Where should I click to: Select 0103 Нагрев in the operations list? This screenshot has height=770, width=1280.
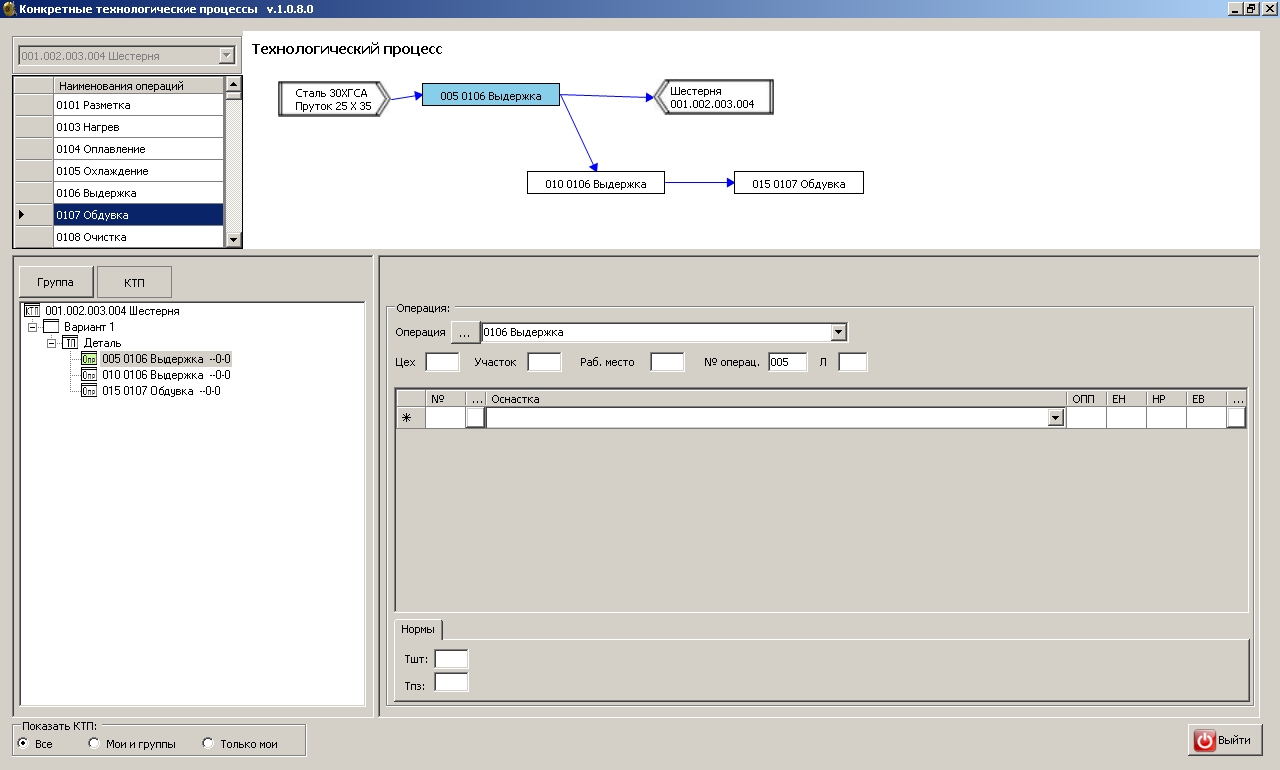click(x=138, y=127)
